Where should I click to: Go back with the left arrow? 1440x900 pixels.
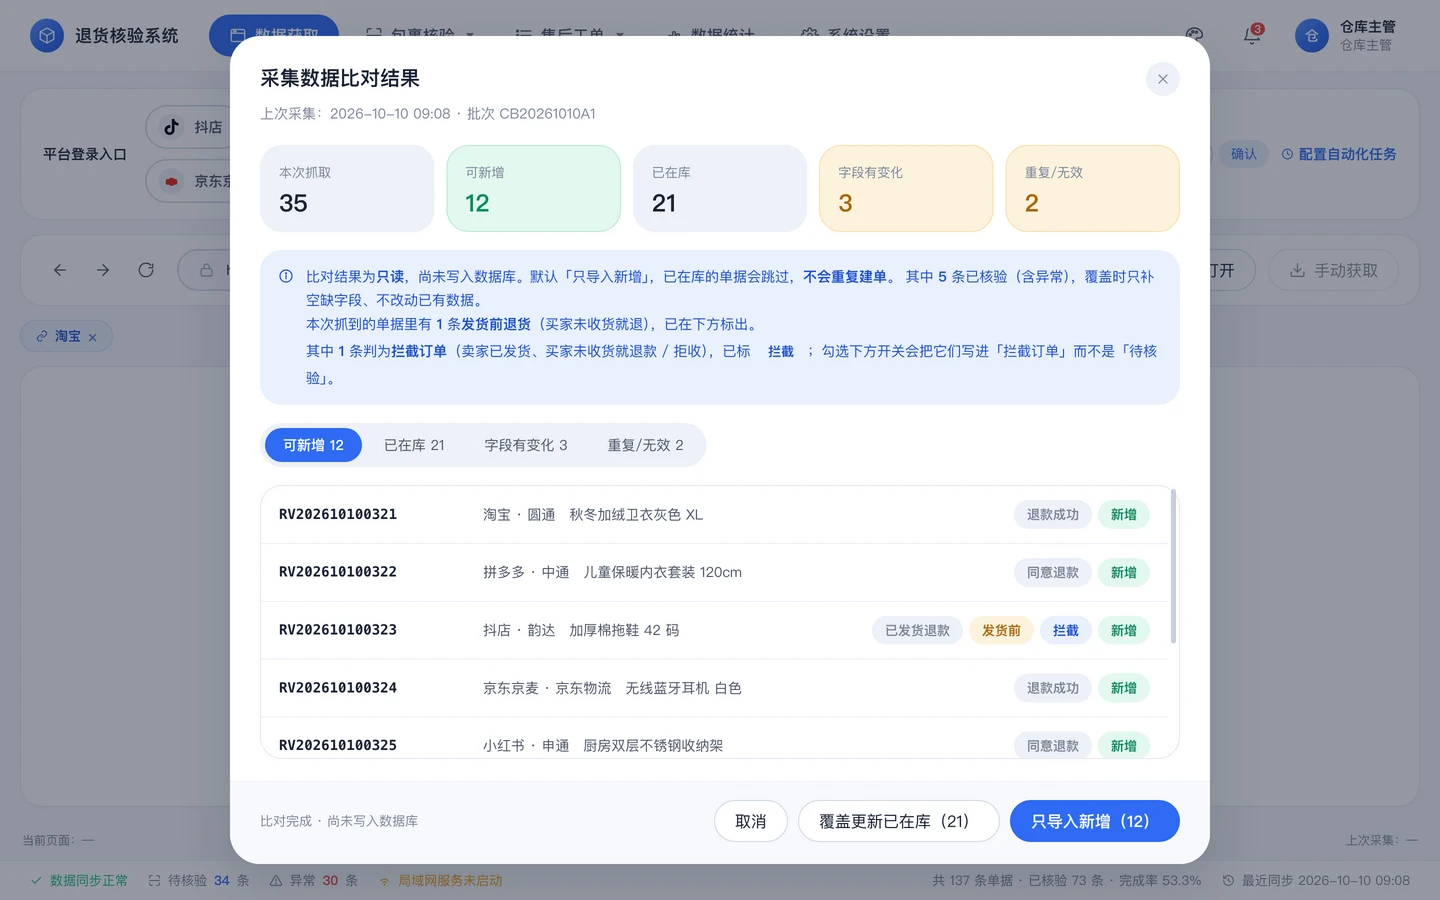[60, 270]
